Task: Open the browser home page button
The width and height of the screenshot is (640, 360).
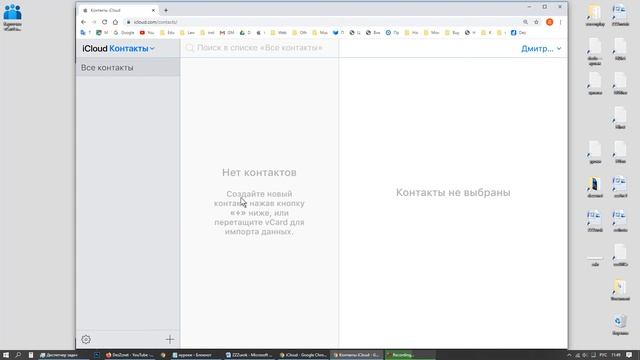Action: pos(116,22)
